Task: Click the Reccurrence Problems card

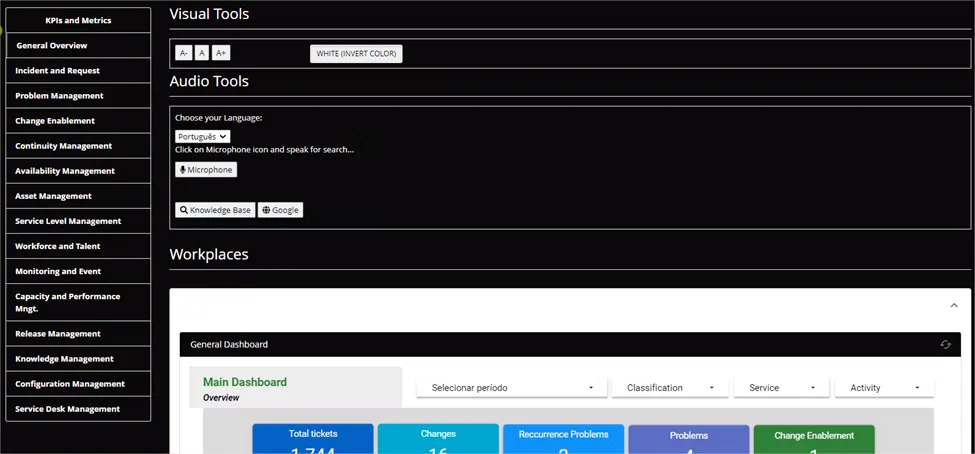Action: 563,439
